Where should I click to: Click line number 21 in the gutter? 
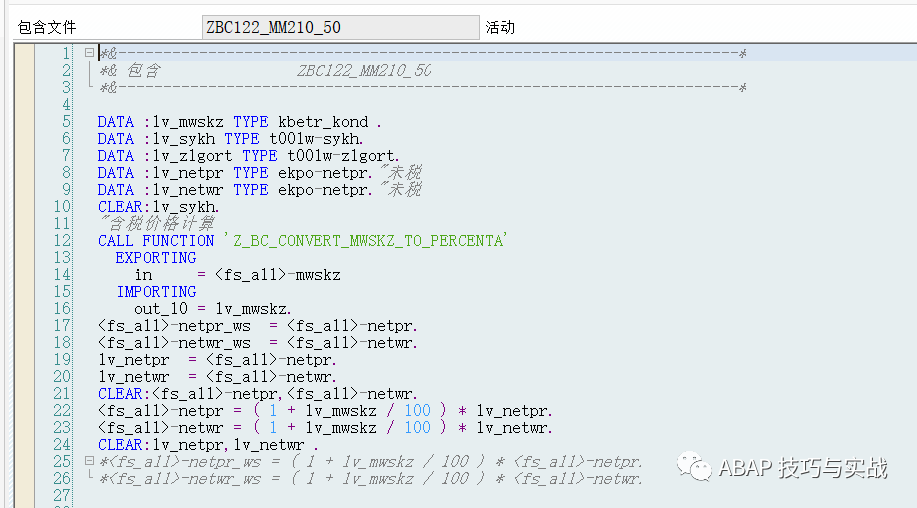pos(62,393)
